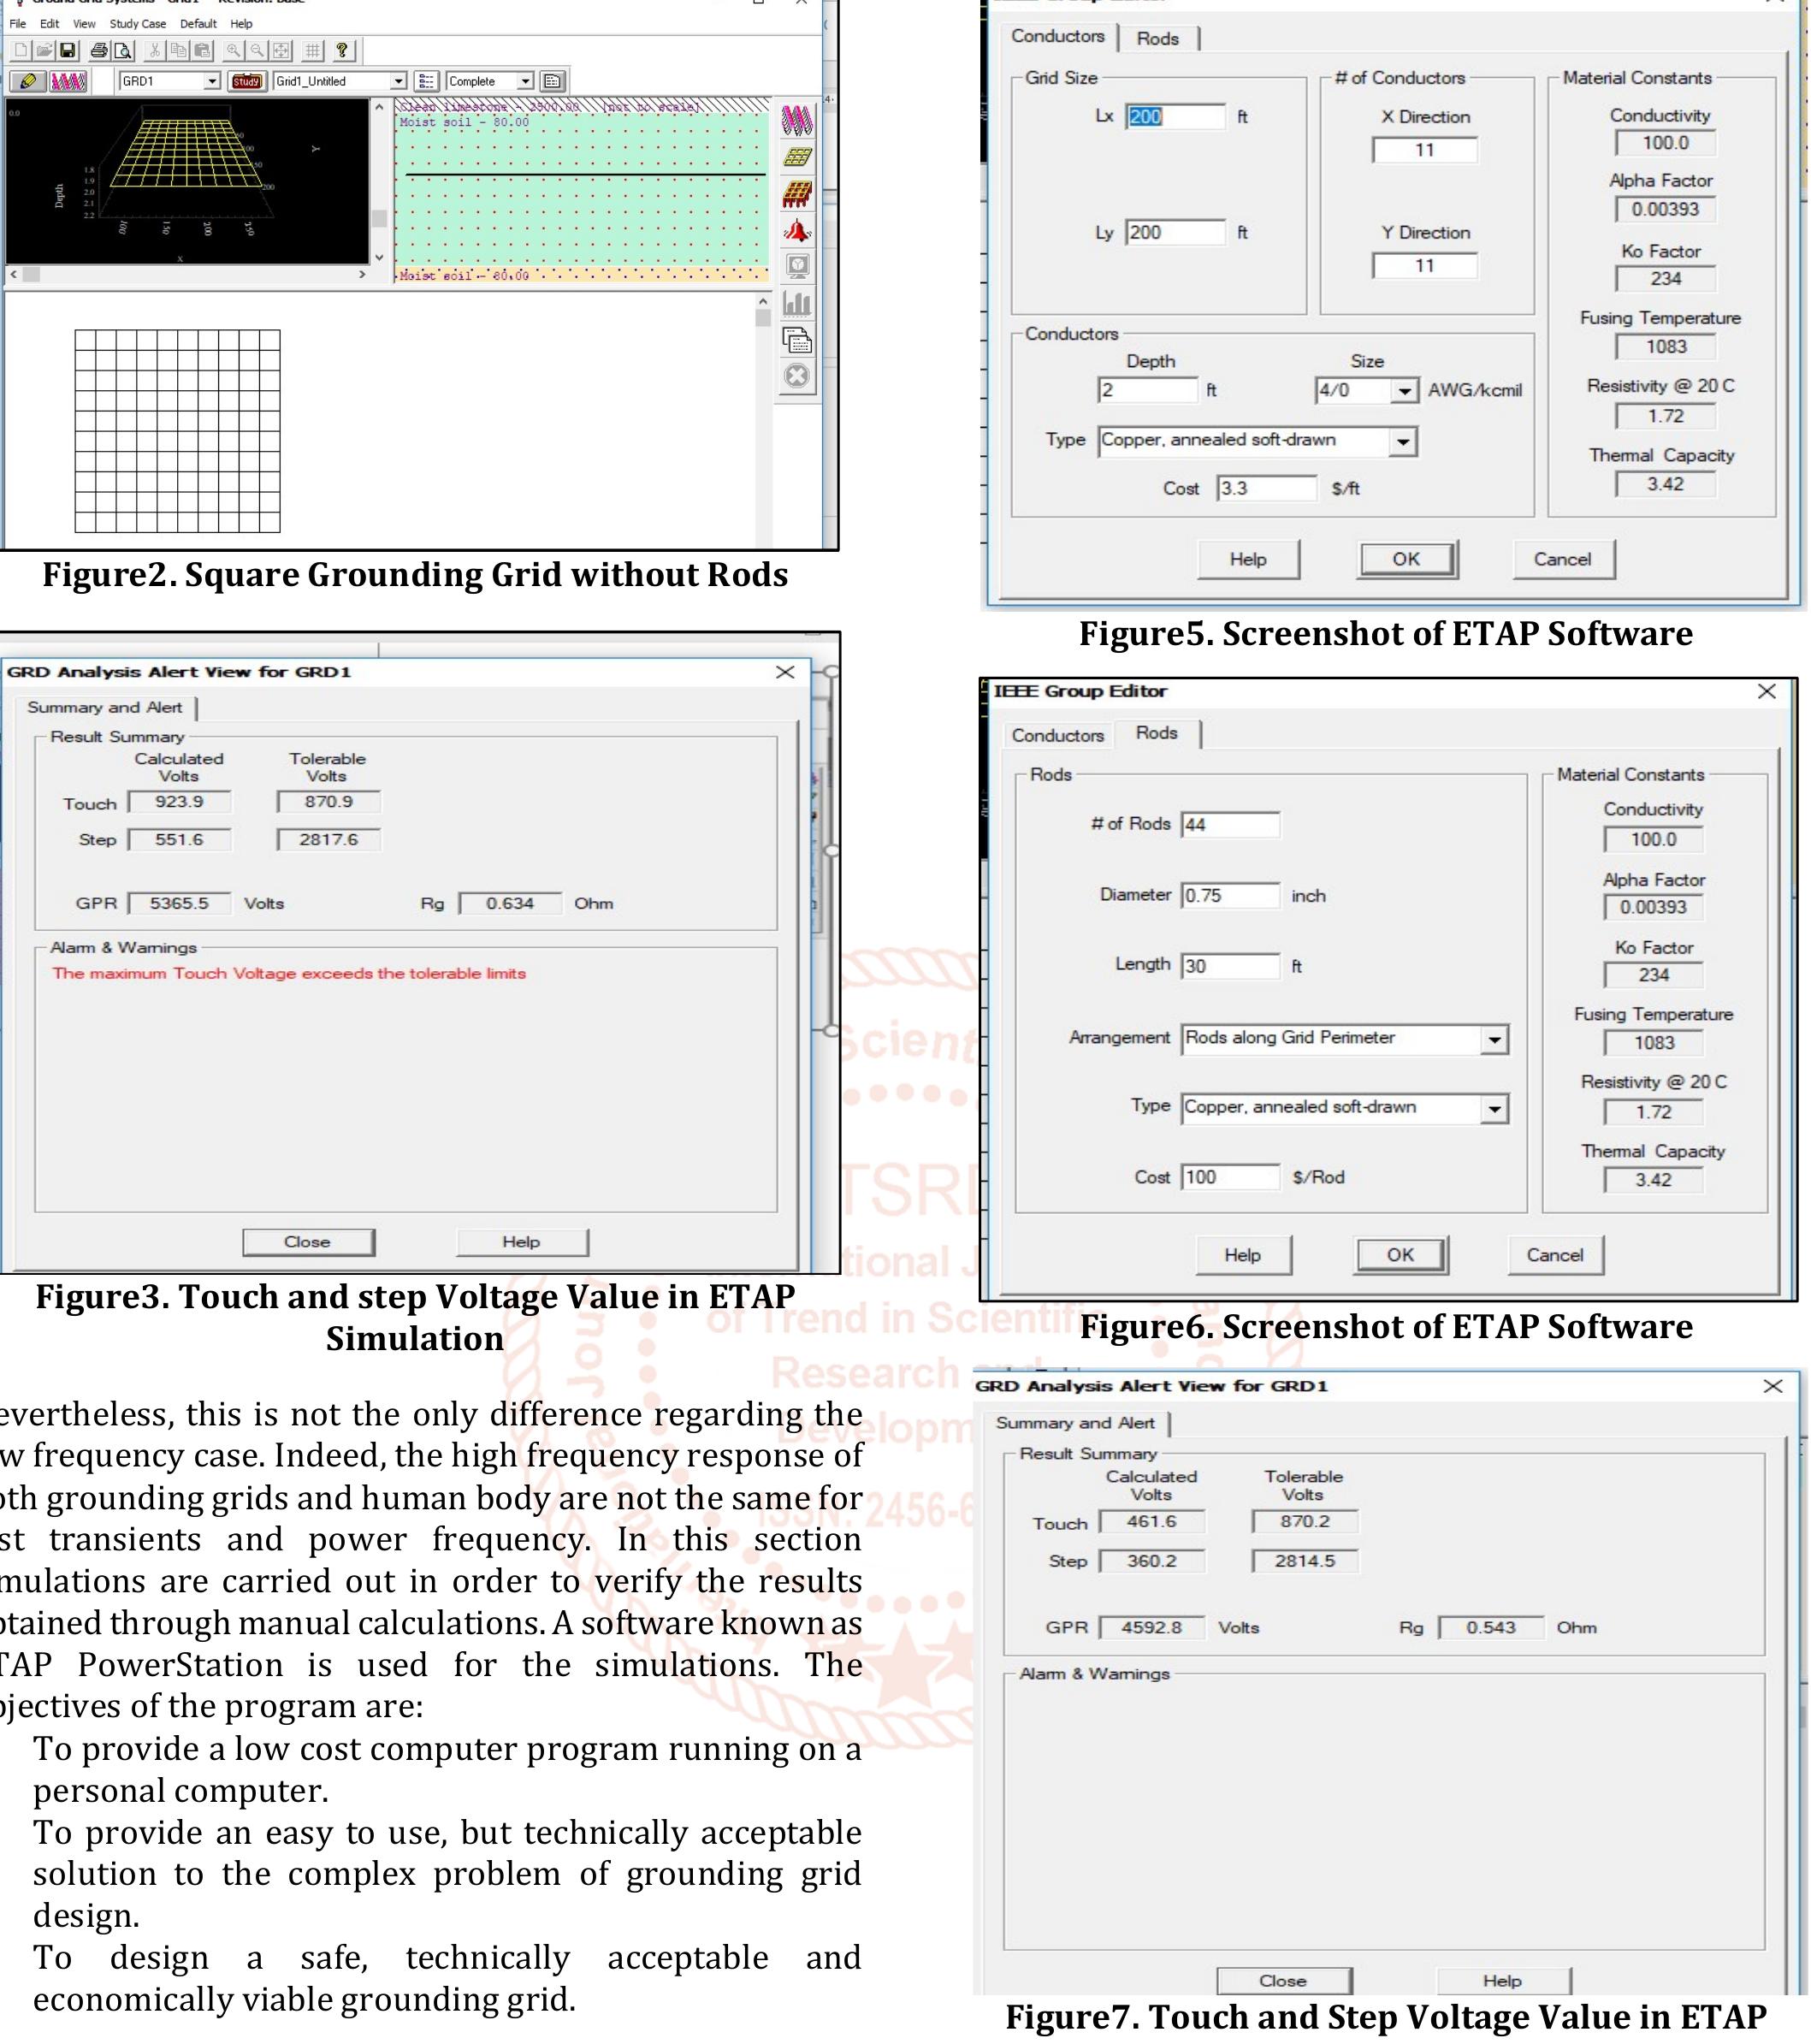This screenshot has width=1811, height=2044.
Task: Click the Lx grid size field
Action: click(1175, 117)
